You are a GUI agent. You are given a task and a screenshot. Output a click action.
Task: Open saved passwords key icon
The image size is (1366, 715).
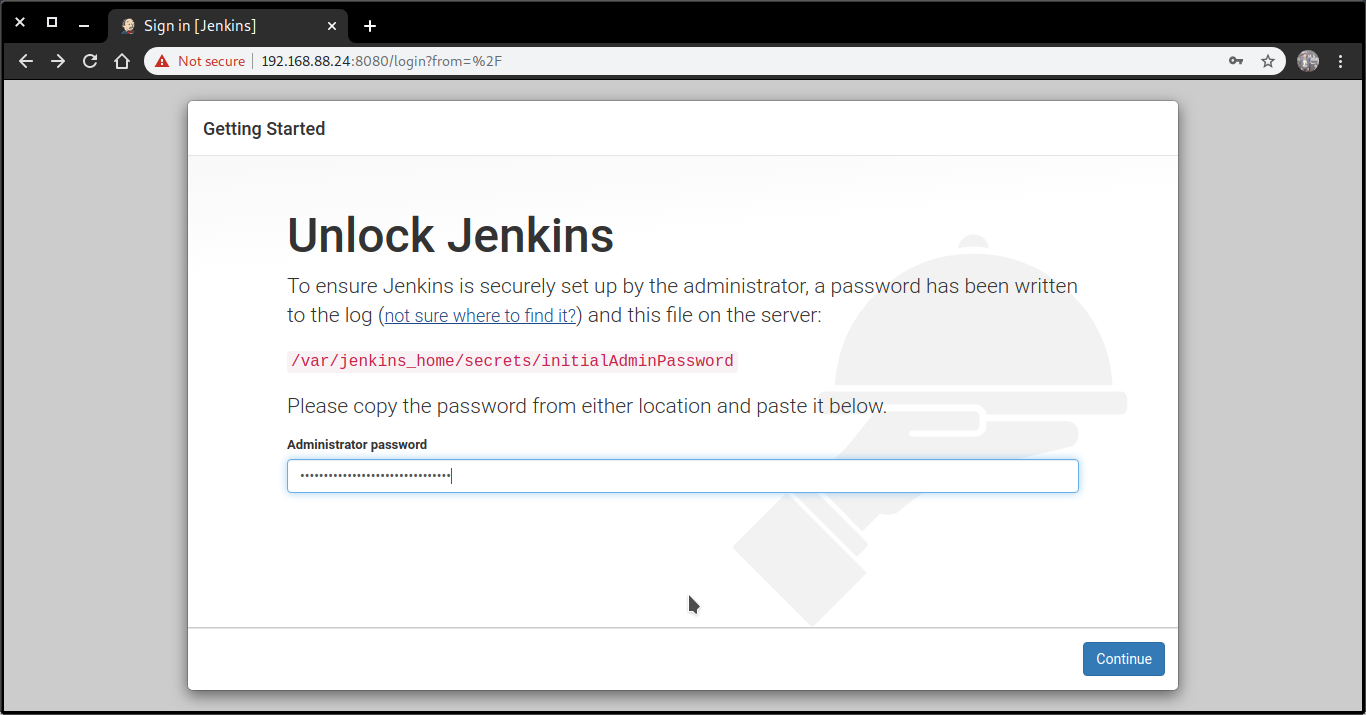pos(1236,61)
